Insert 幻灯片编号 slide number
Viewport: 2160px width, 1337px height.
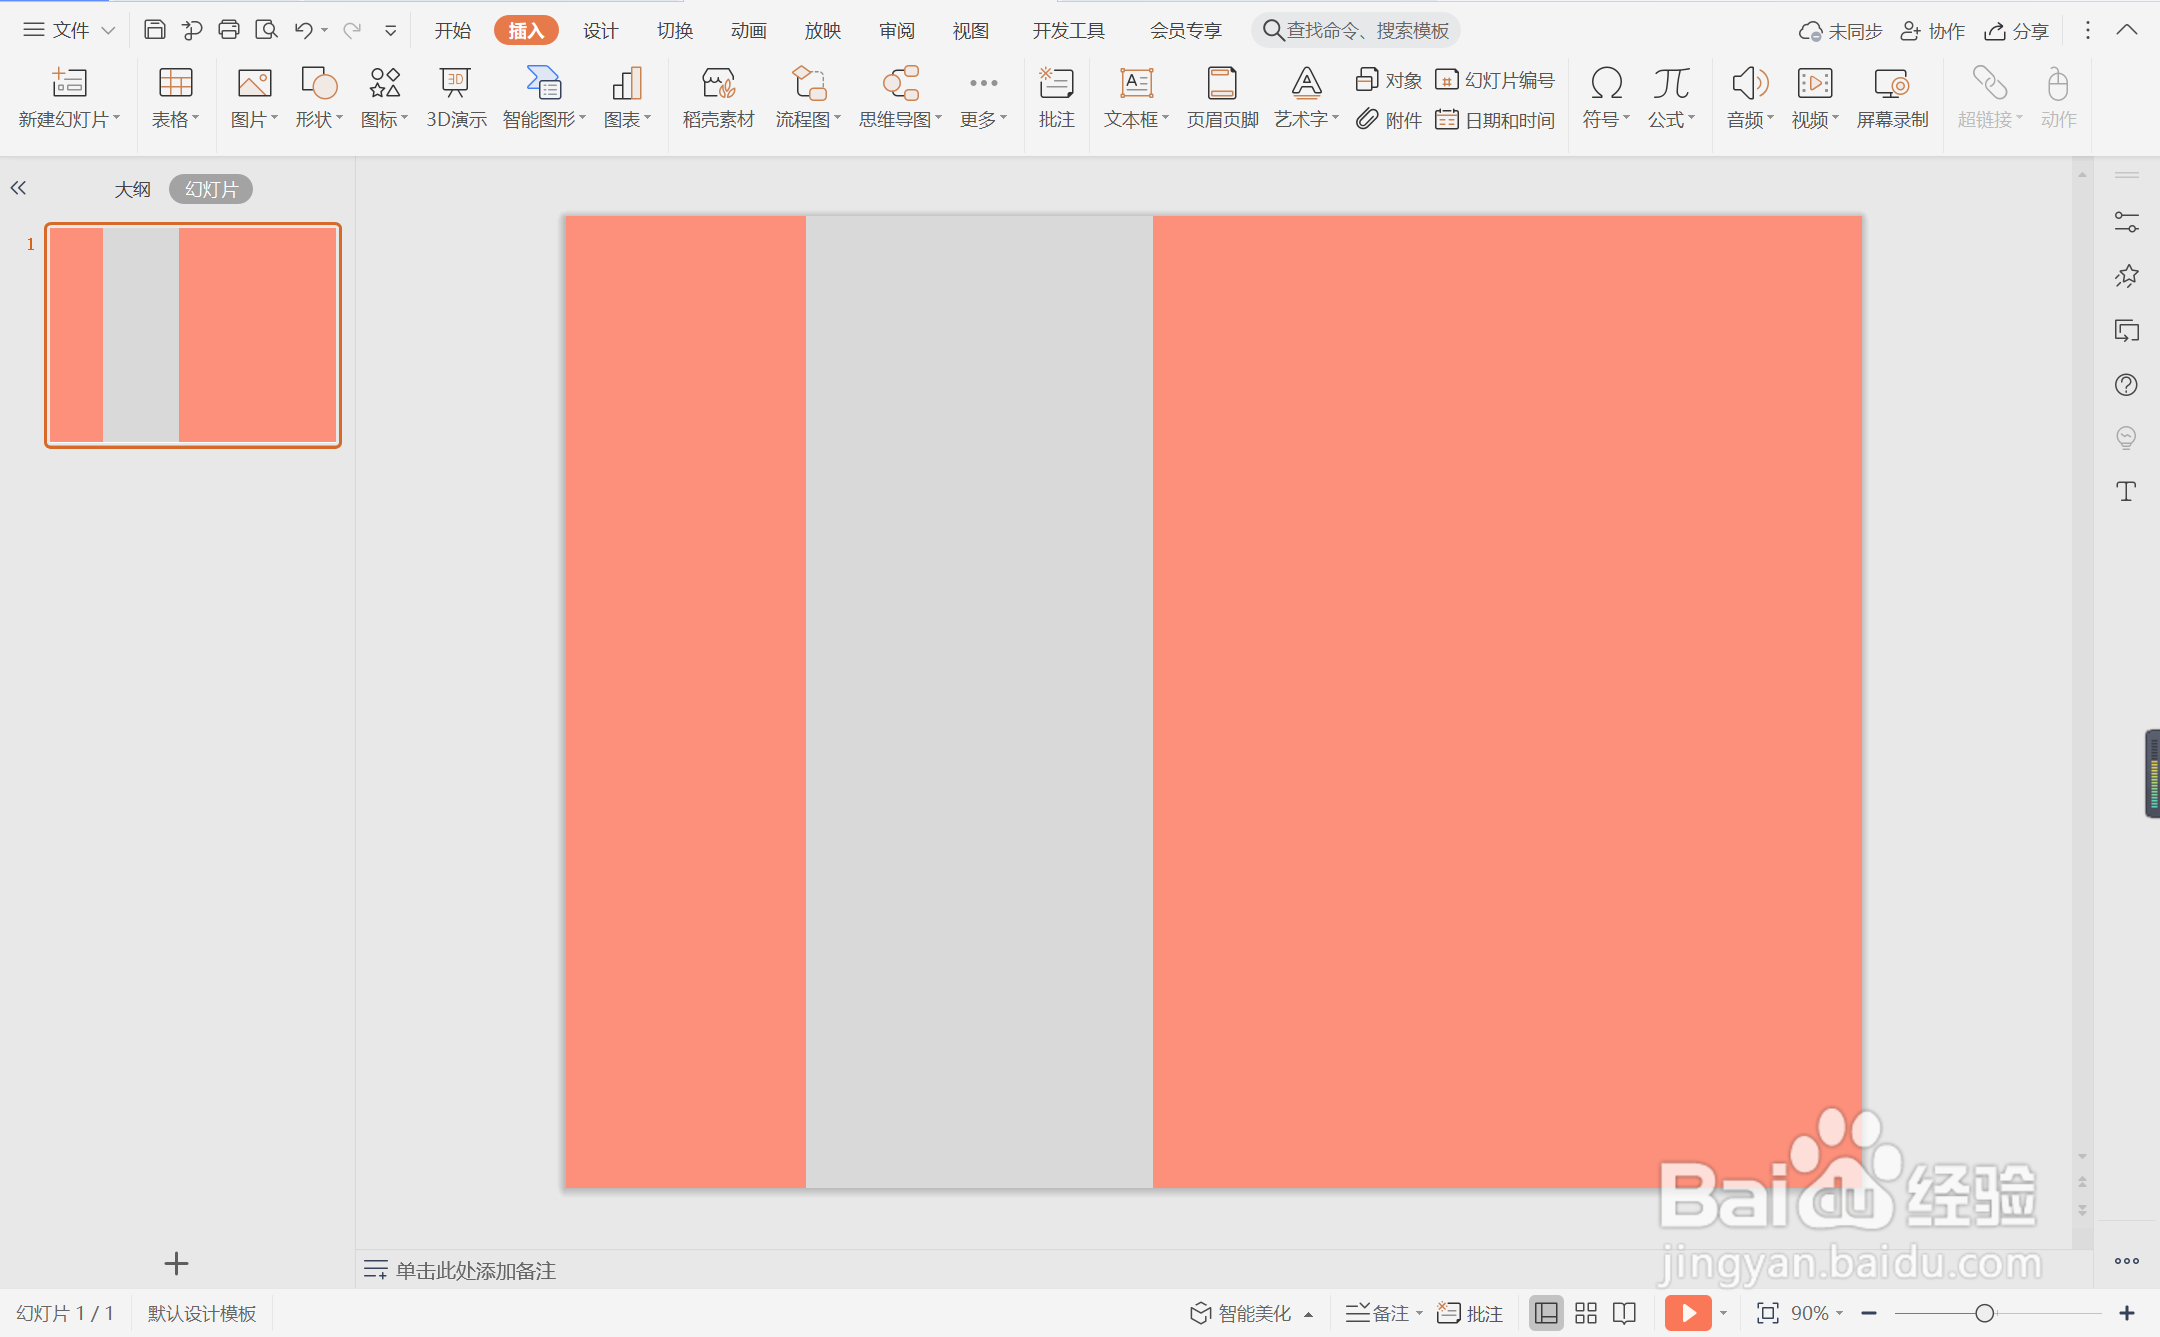pos(1496,80)
